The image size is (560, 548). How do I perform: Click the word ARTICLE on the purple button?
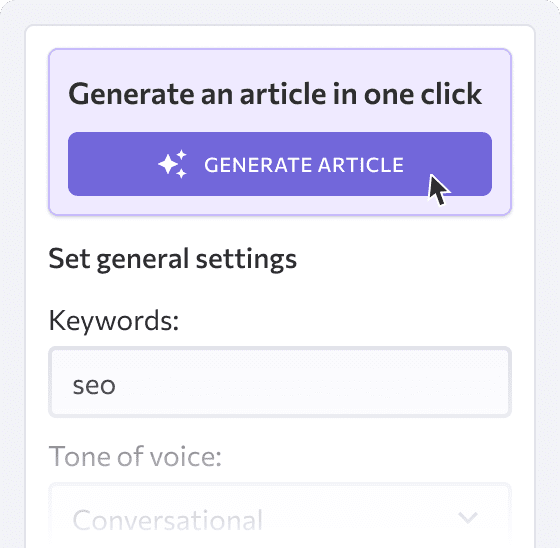tap(361, 165)
